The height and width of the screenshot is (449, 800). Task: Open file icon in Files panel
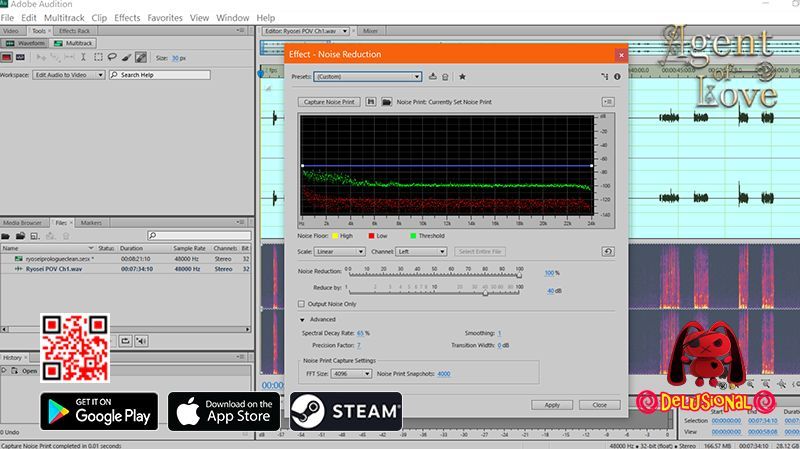click(6, 236)
